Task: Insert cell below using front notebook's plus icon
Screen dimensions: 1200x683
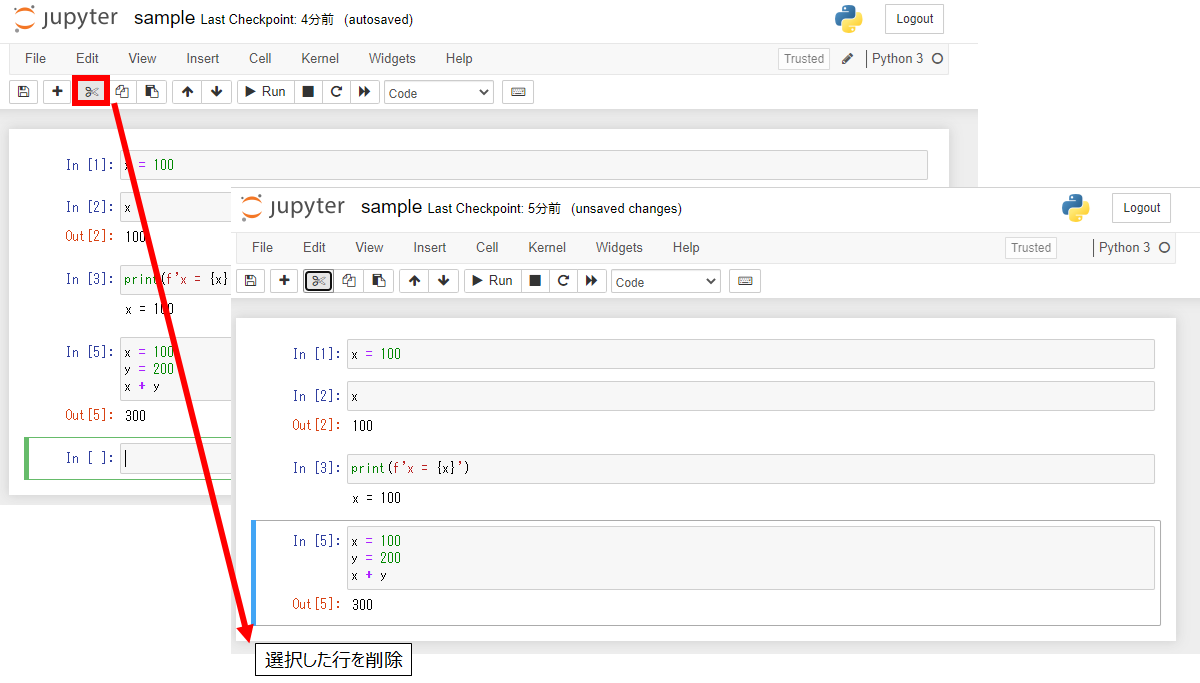Action: 285,281
